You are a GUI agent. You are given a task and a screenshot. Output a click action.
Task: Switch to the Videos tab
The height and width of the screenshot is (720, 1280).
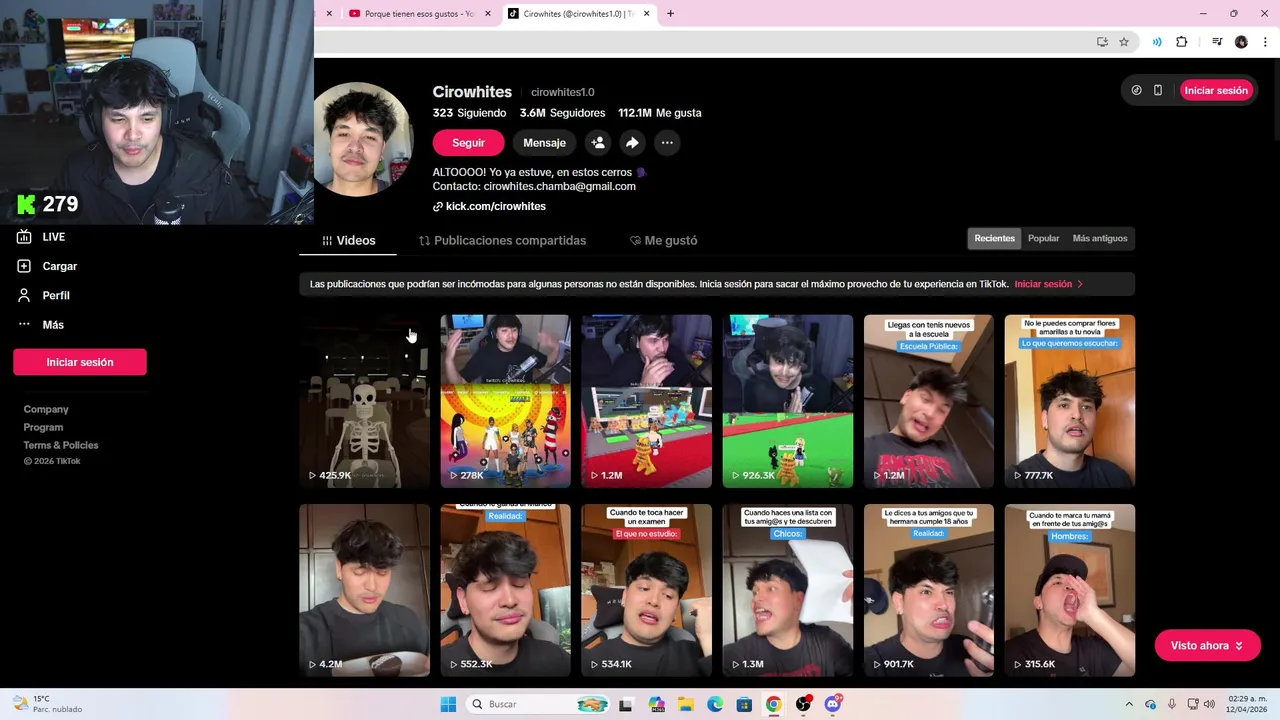click(348, 241)
